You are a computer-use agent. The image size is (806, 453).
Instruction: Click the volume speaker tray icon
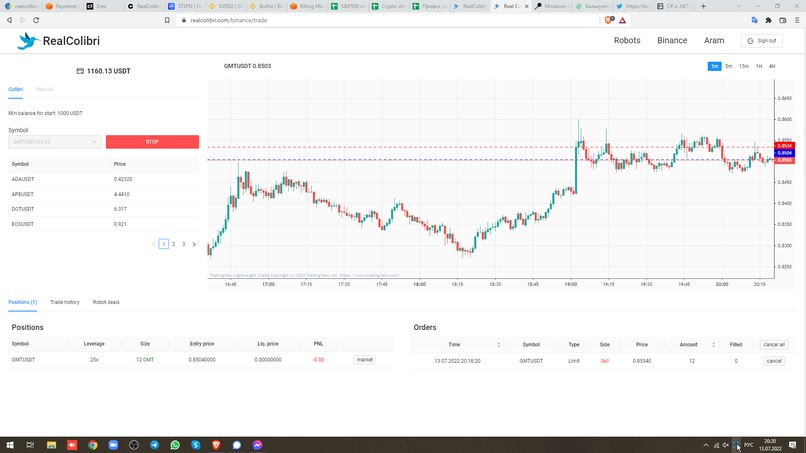coord(726,445)
